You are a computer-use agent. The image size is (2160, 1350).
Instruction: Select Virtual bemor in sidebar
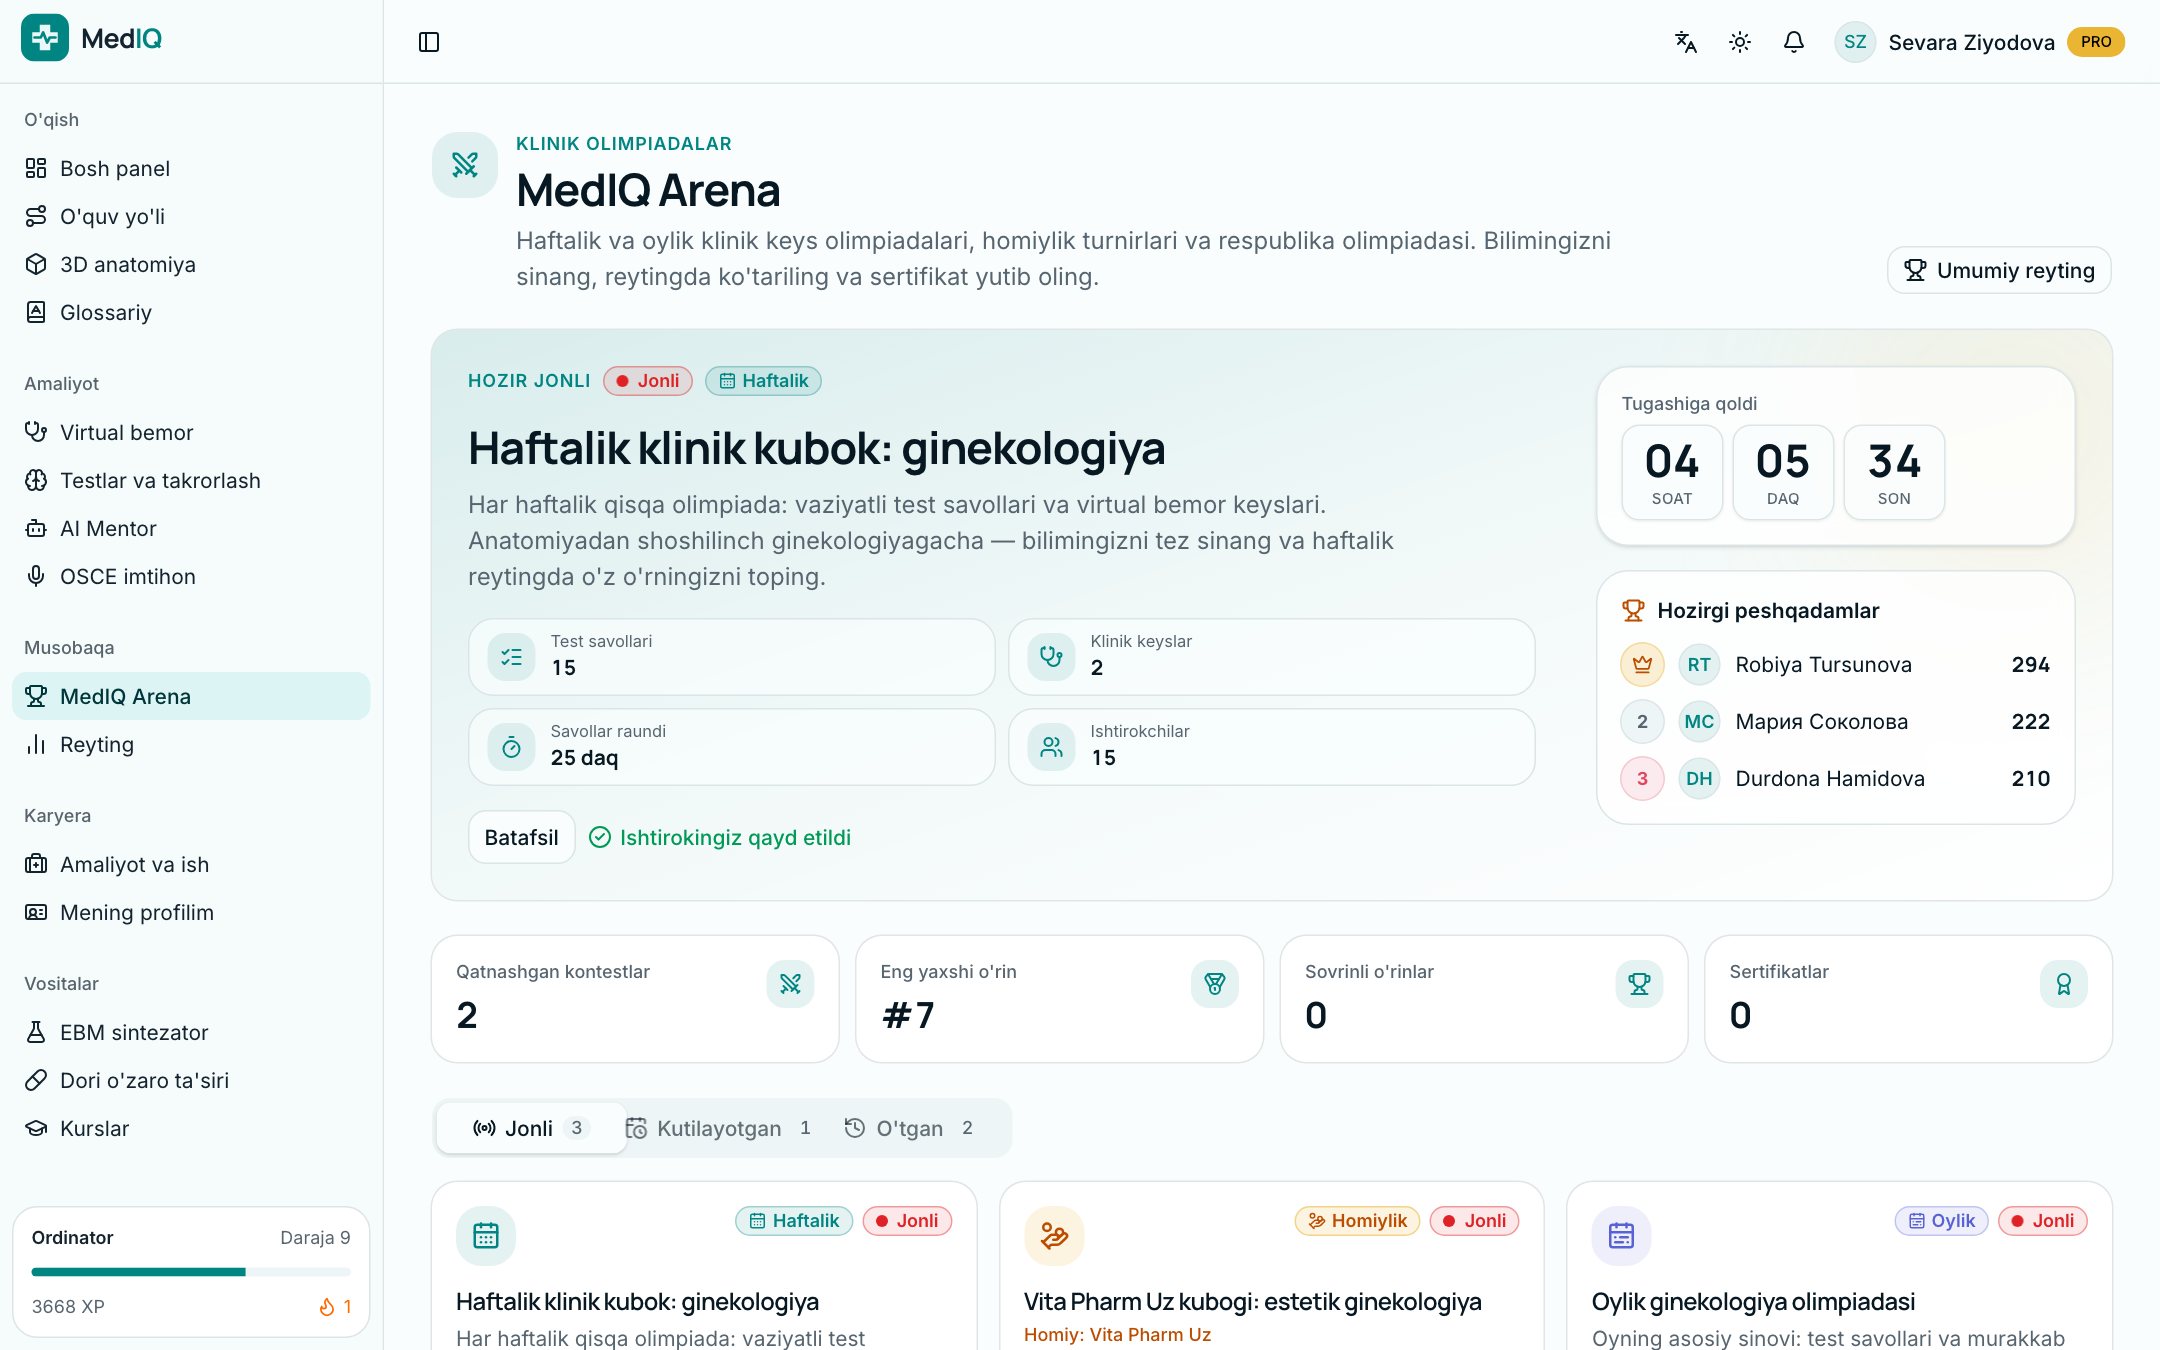tap(191, 432)
